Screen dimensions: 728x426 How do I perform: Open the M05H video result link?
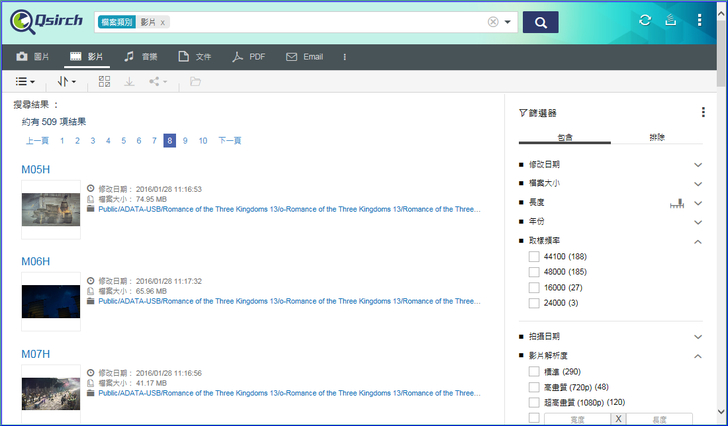[x=36, y=169]
